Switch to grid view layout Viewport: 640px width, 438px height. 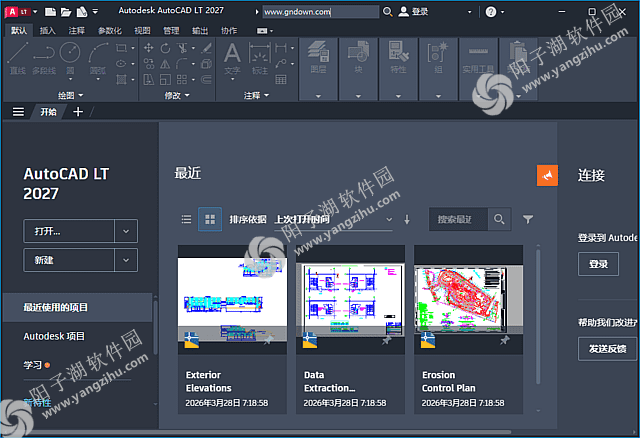(210, 219)
